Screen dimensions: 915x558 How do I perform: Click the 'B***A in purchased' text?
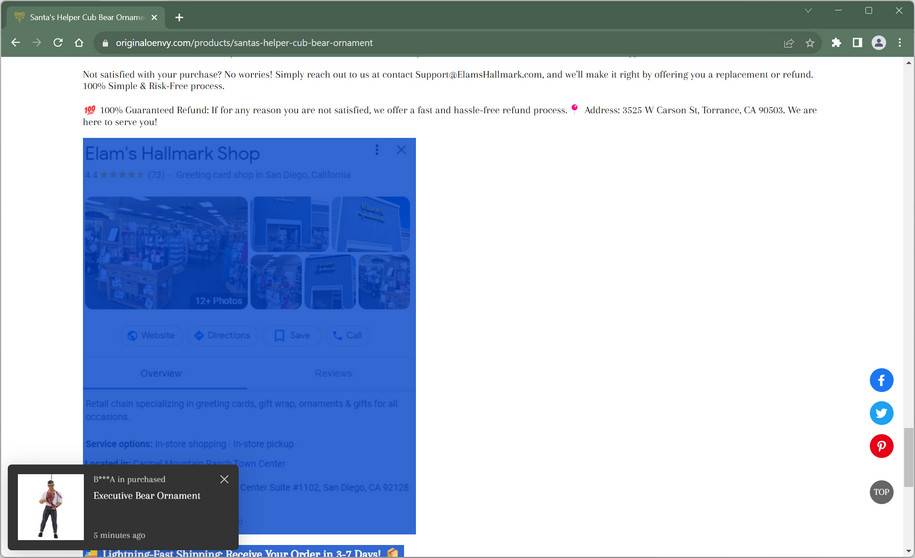pos(130,479)
